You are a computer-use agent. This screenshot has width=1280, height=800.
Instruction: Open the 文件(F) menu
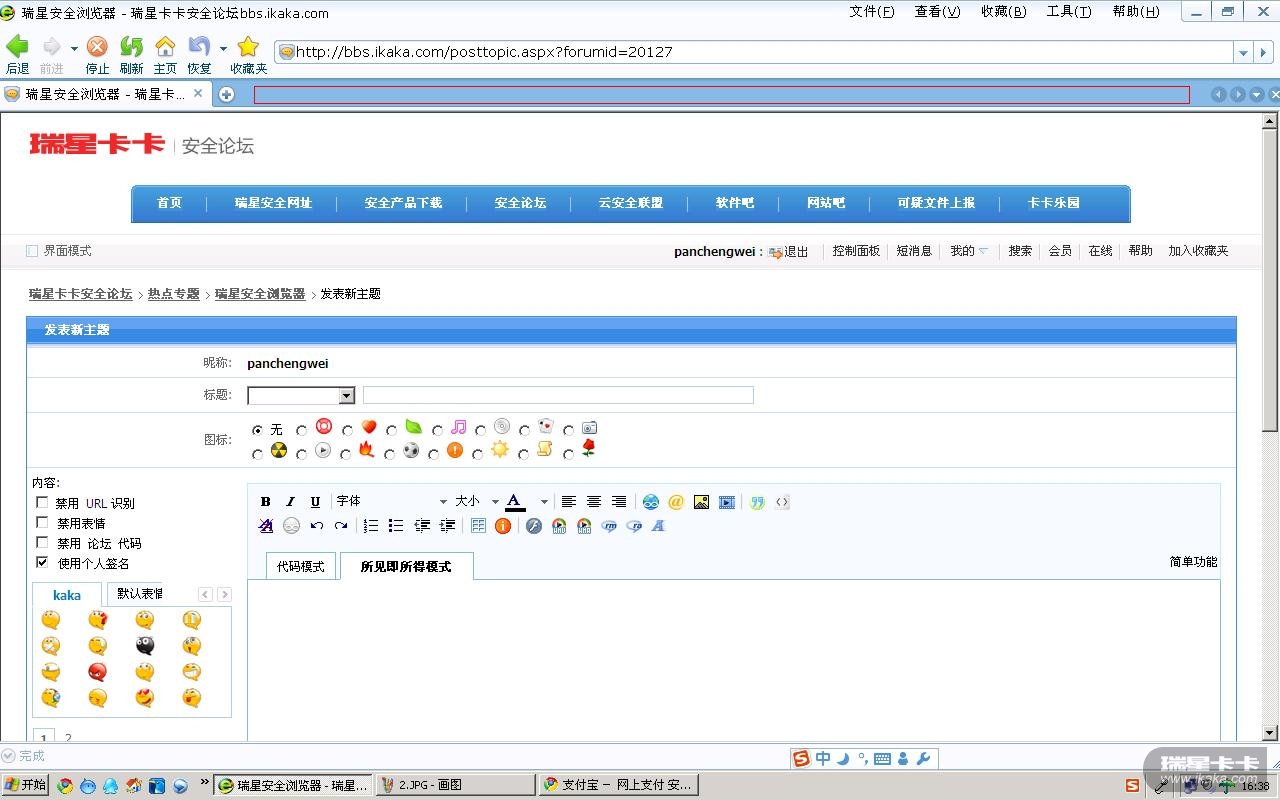pos(872,12)
